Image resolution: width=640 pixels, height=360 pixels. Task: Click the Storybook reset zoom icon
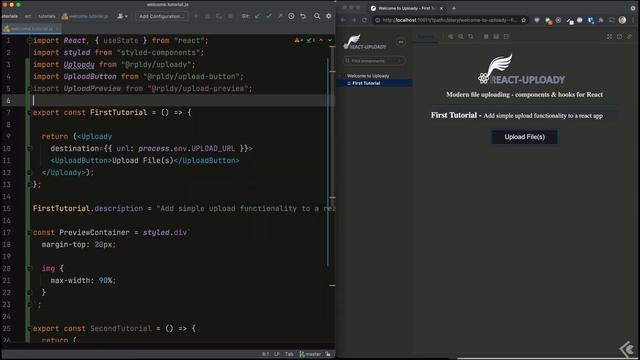(x=471, y=37)
